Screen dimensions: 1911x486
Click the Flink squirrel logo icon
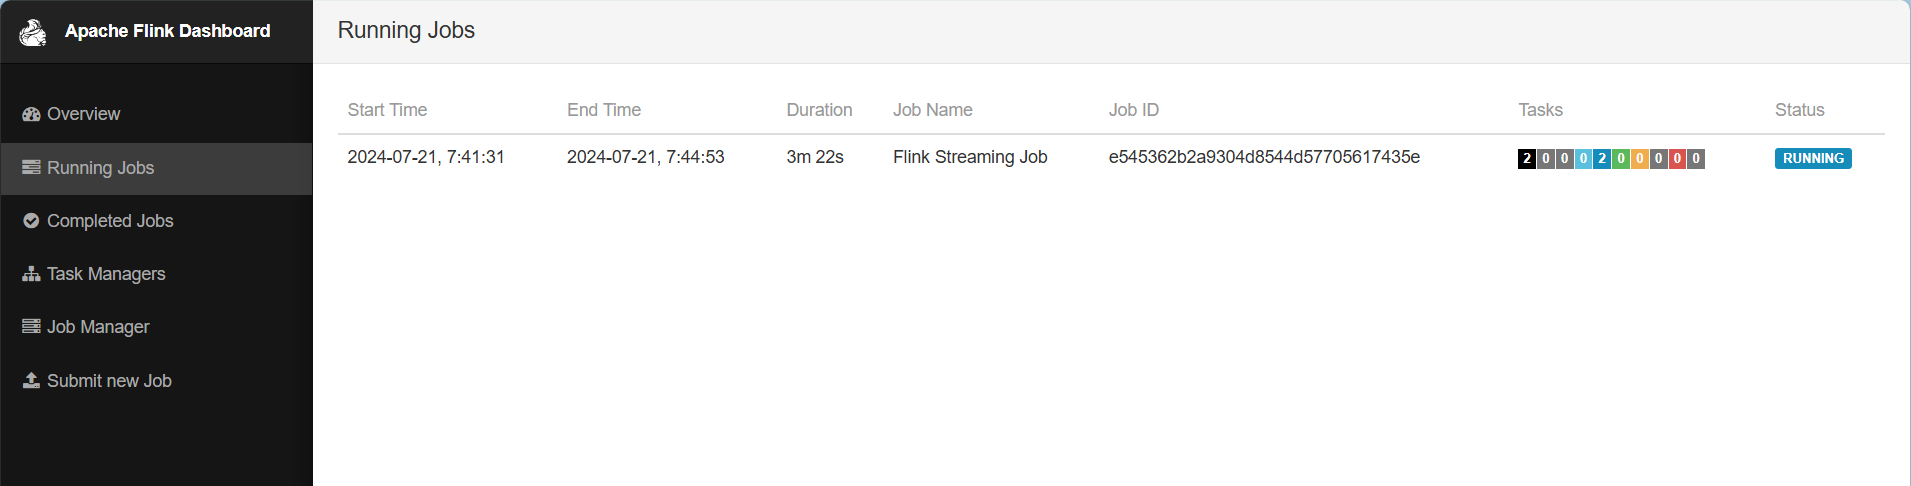33,32
